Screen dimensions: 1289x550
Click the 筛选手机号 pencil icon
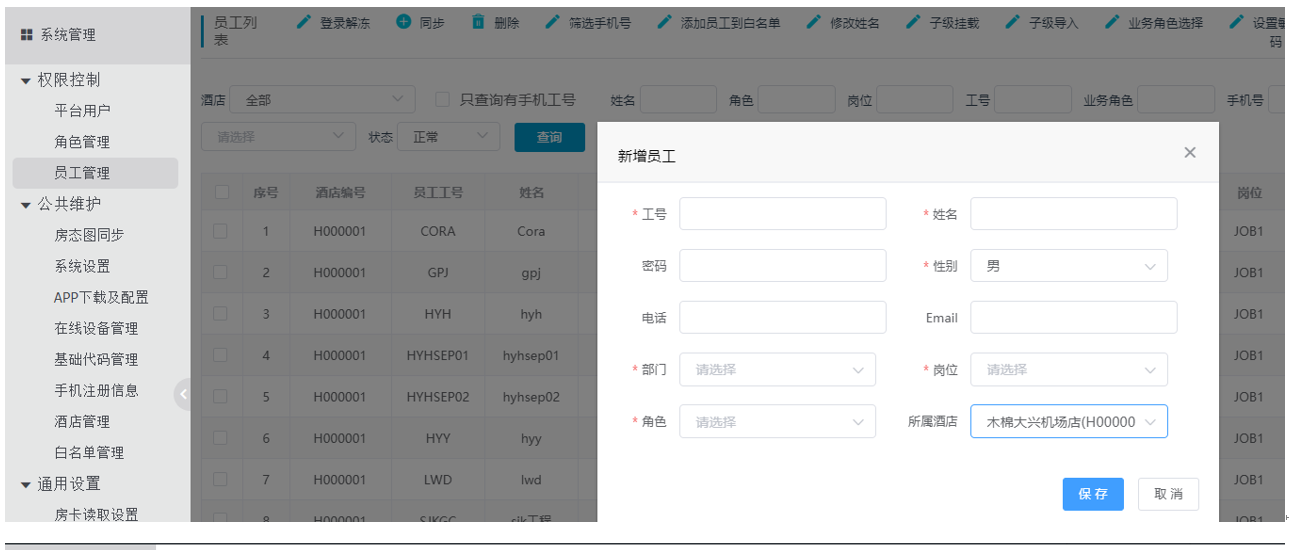pos(552,22)
